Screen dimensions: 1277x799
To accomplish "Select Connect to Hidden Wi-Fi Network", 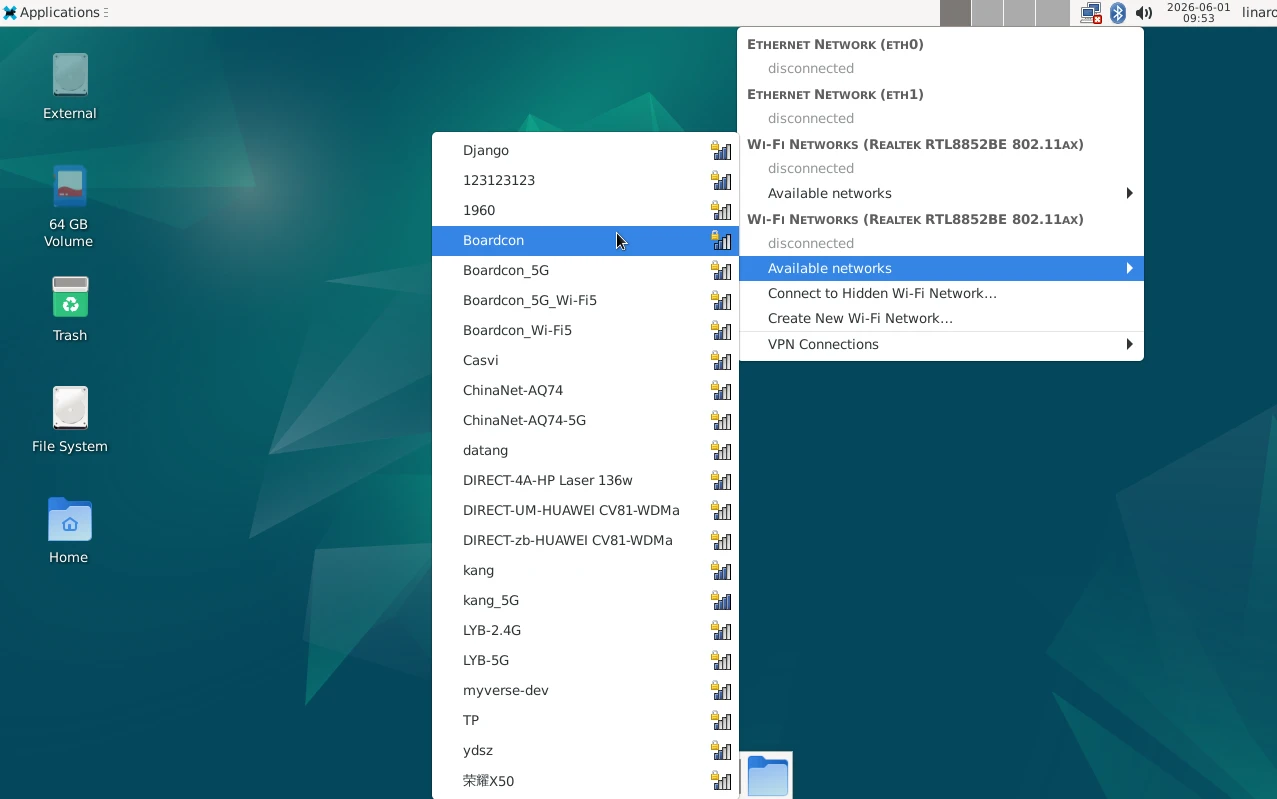I will pos(941,293).
